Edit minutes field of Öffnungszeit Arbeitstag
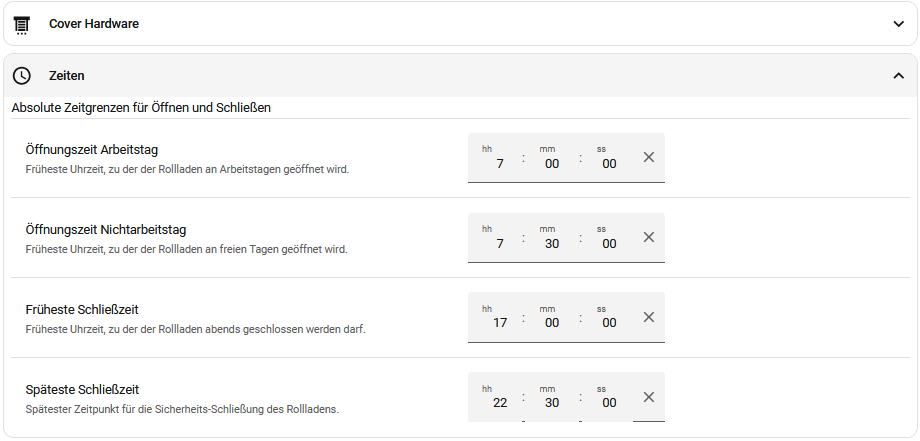This screenshot has height=441, width=920. [552, 158]
